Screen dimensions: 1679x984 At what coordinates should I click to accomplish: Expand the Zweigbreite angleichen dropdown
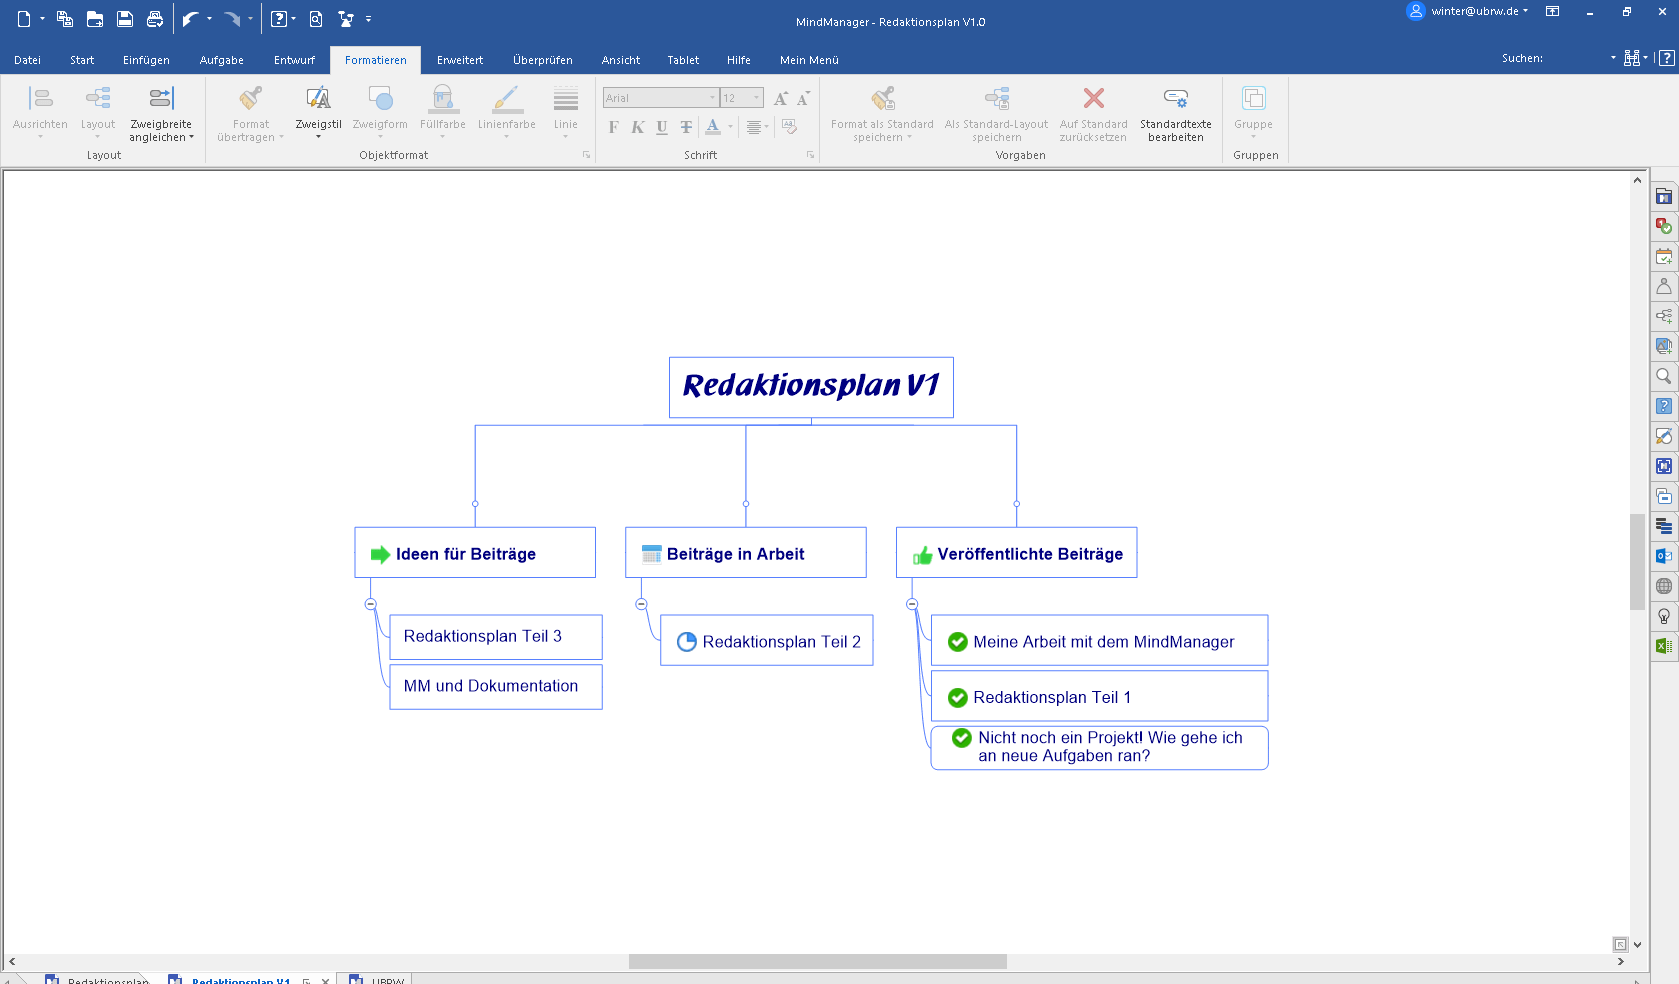pyautogui.click(x=191, y=138)
